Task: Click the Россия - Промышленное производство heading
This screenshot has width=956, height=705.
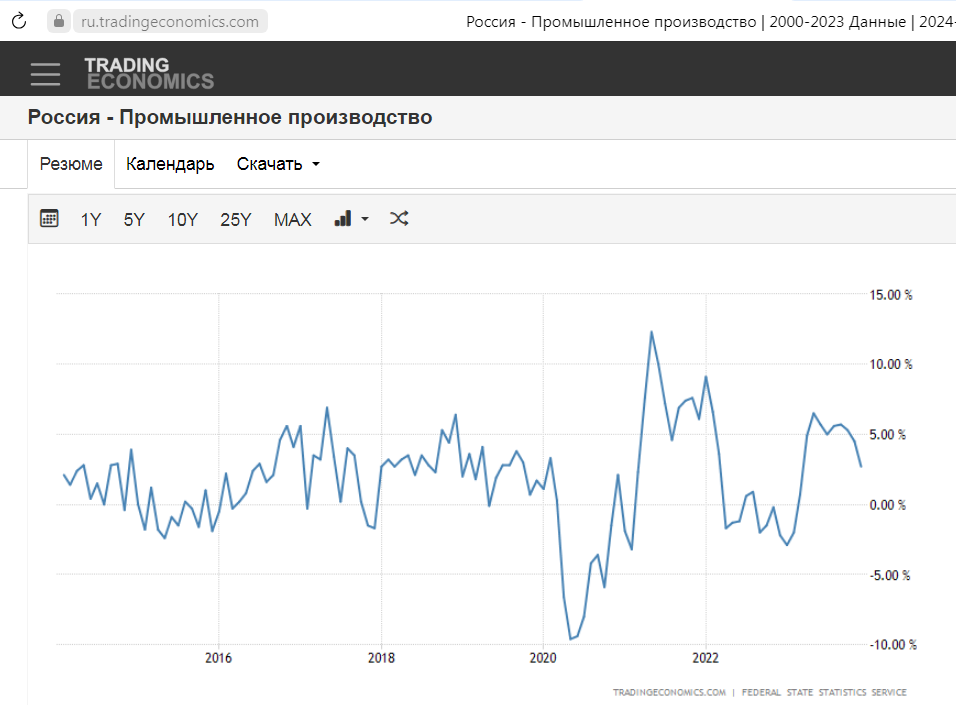Action: point(230,117)
